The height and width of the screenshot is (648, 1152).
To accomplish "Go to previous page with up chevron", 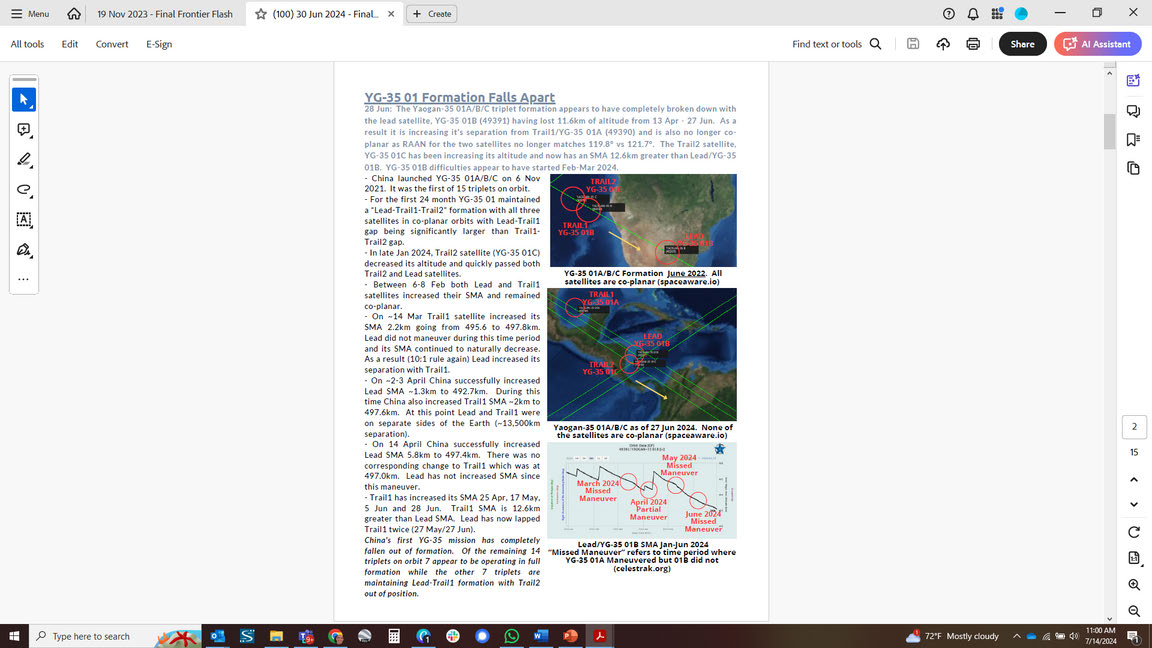I will [x=1134, y=479].
